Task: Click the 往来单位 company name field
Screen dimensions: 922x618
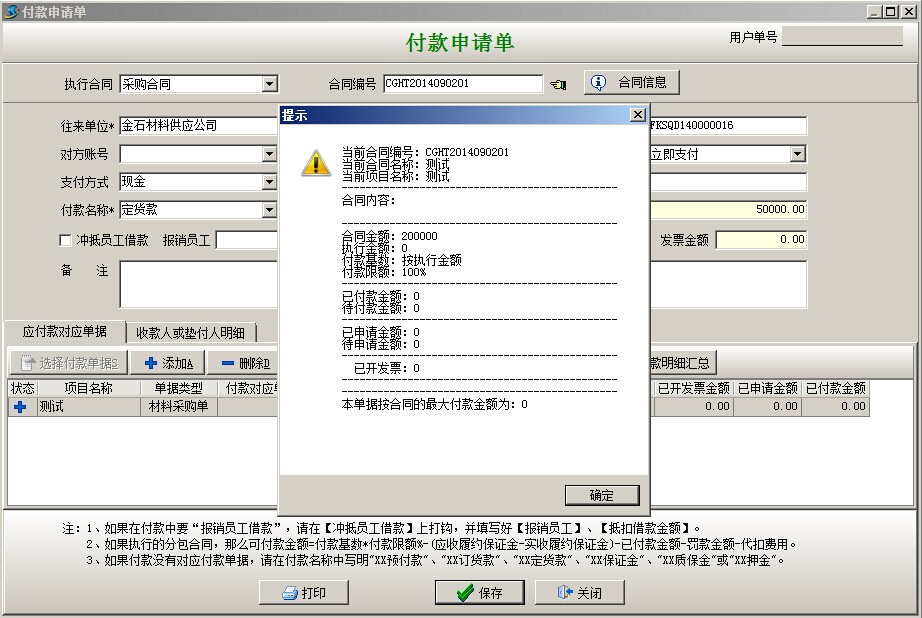Action: [x=198, y=126]
